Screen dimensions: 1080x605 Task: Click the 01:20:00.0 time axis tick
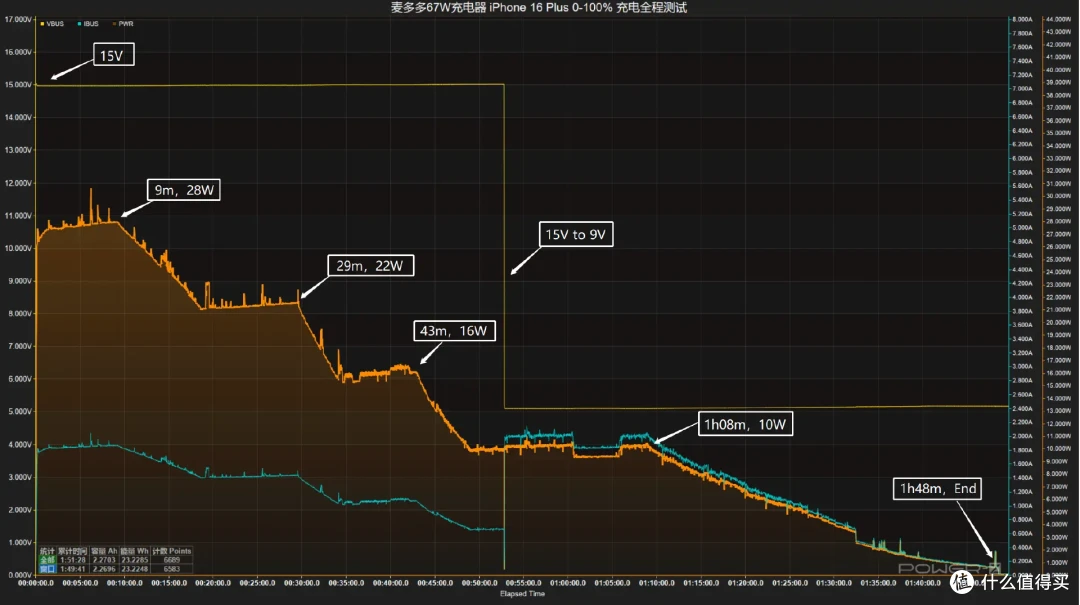745,583
